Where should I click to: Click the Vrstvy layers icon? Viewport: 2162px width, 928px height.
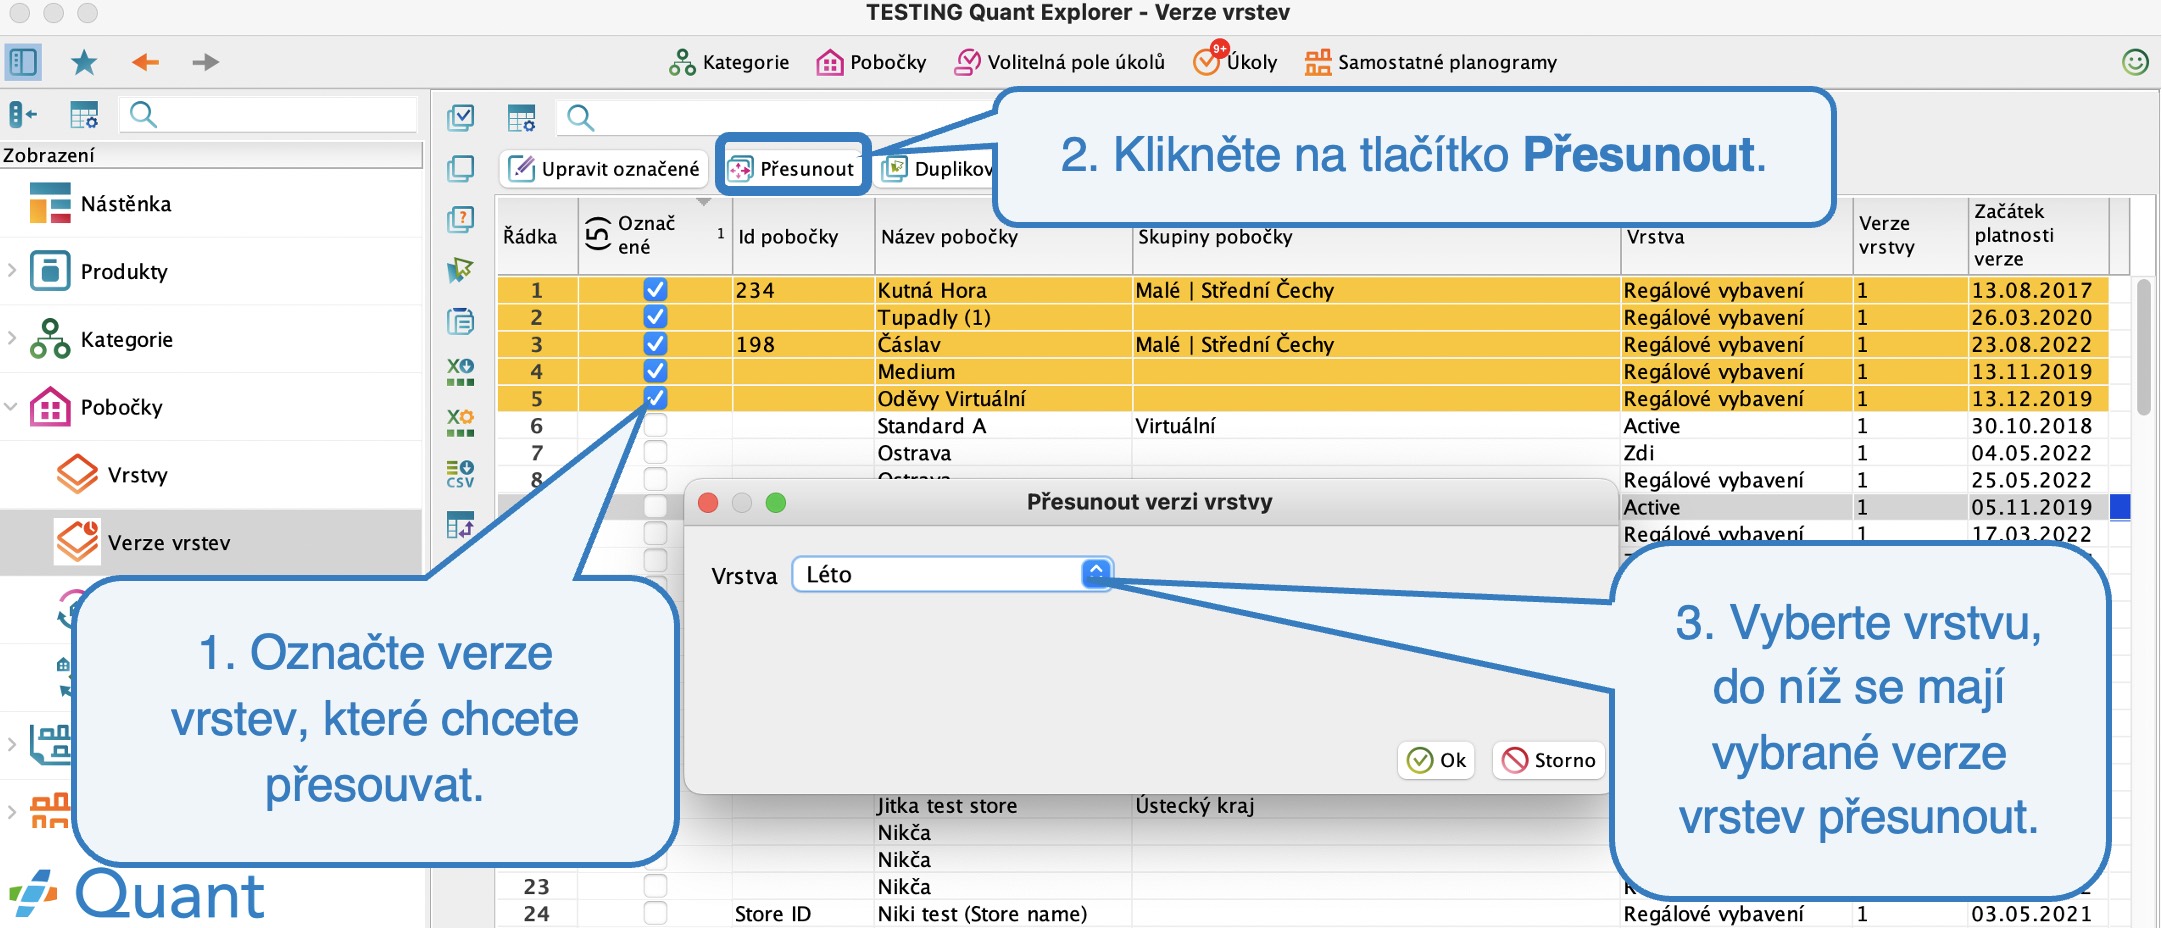tap(77, 474)
